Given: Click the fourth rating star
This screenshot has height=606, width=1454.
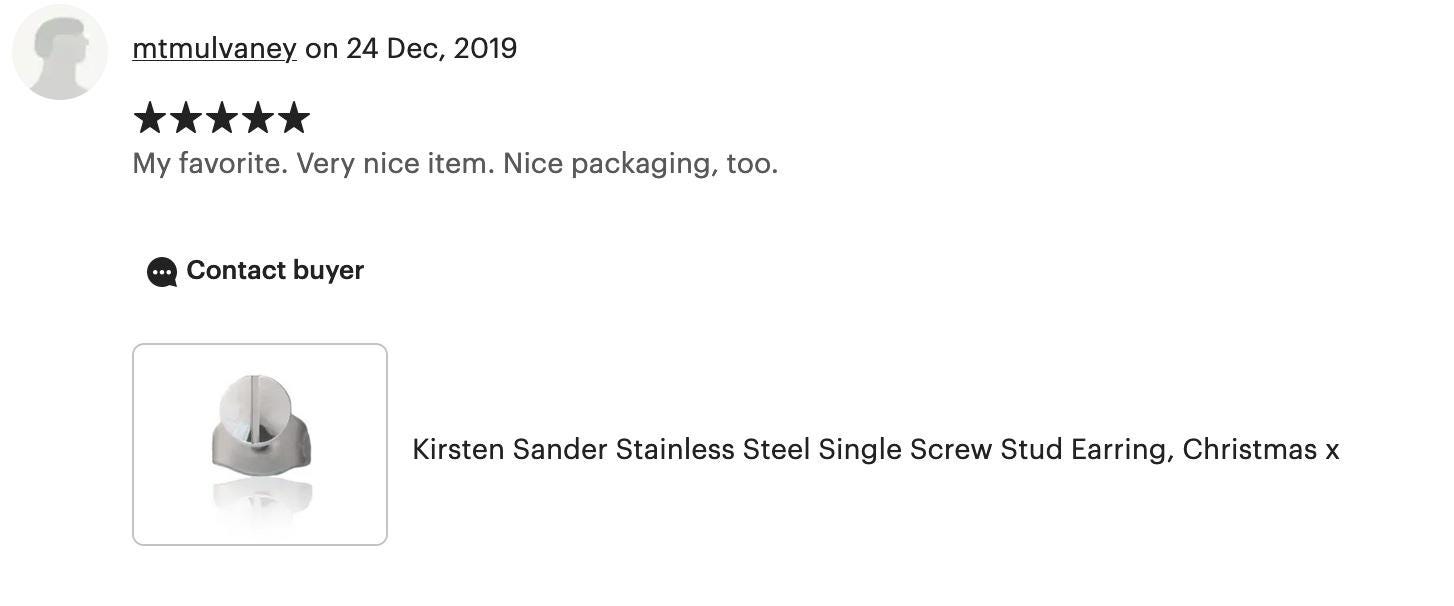Looking at the screenshot, I should (257, 118).
